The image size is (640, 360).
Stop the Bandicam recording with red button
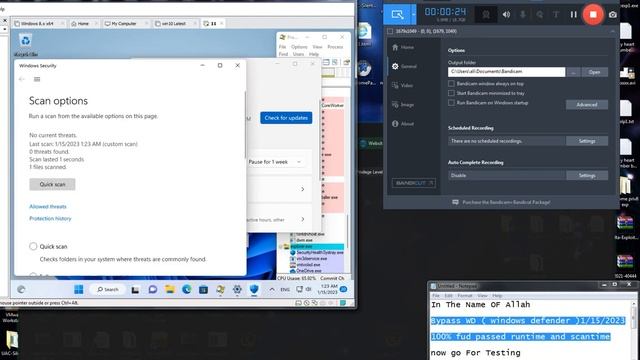[593, 14]
